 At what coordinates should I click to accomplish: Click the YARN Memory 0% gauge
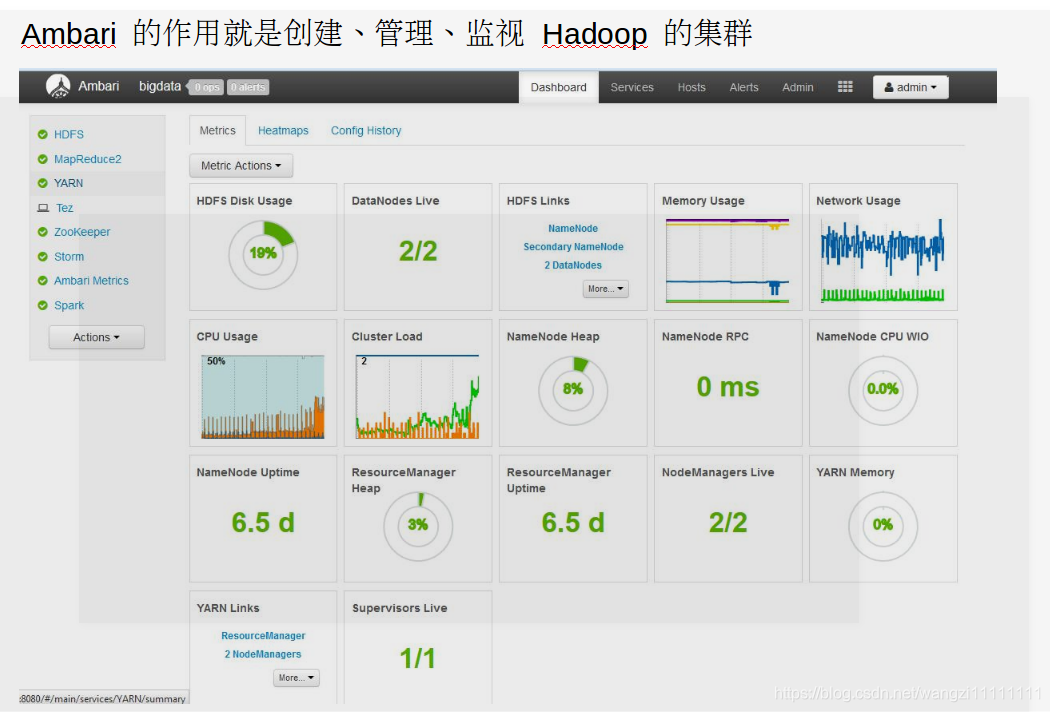coord(883,526)
